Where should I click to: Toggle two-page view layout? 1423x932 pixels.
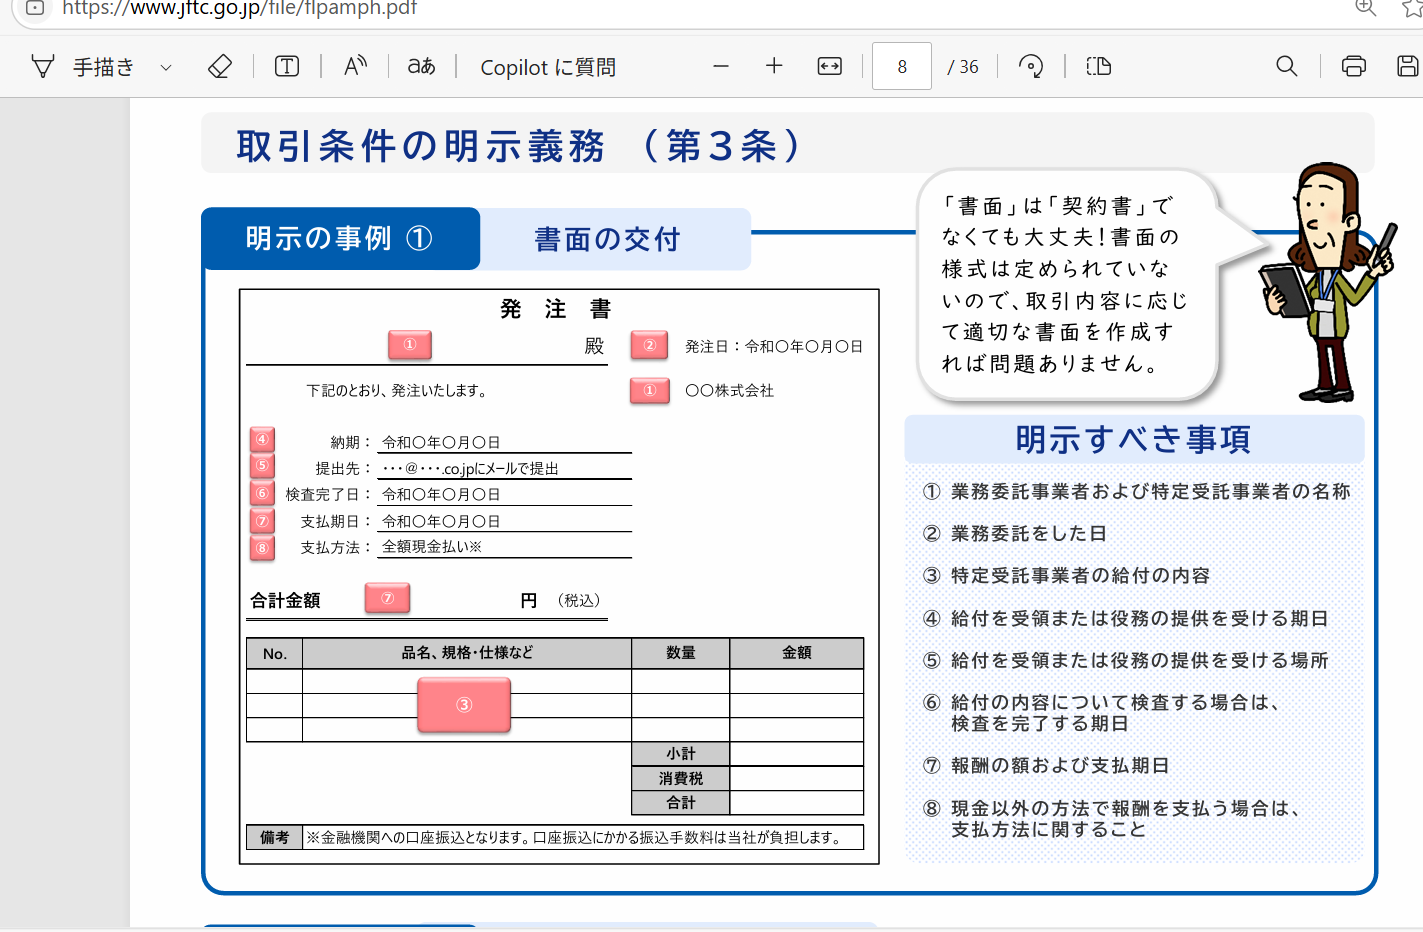click(x=1099, y=66)
